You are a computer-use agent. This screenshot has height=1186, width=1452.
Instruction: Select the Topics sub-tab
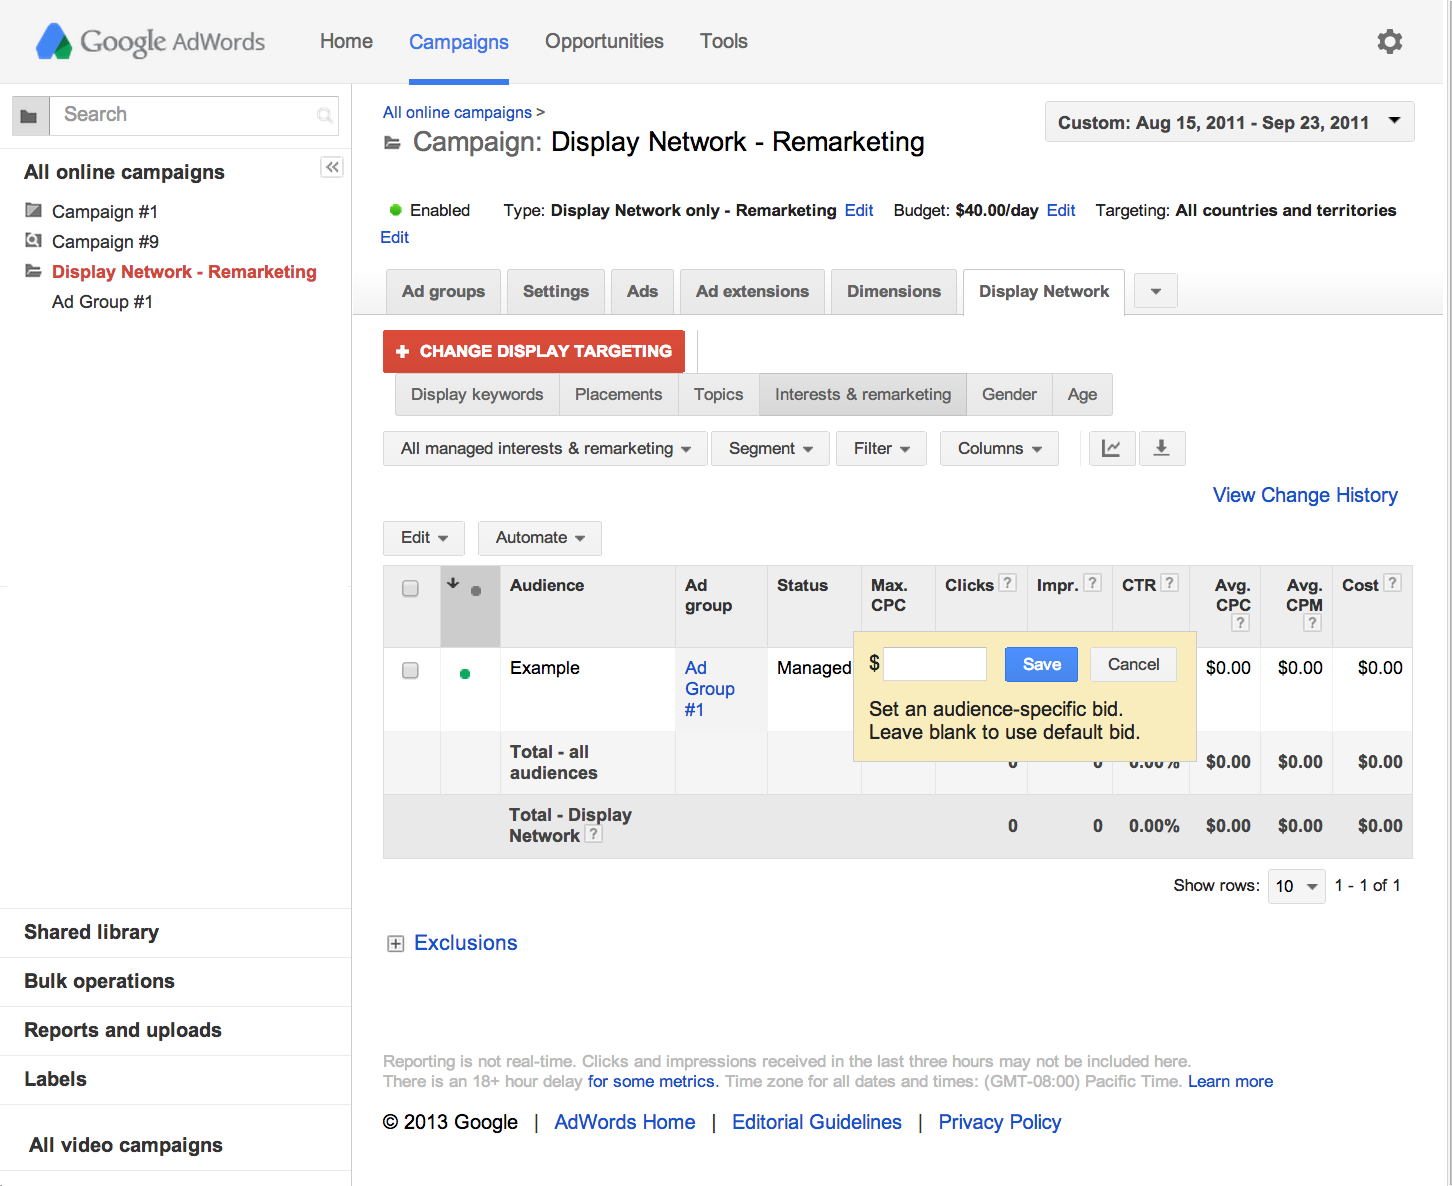pyautogui.click(x=718, y=394)
